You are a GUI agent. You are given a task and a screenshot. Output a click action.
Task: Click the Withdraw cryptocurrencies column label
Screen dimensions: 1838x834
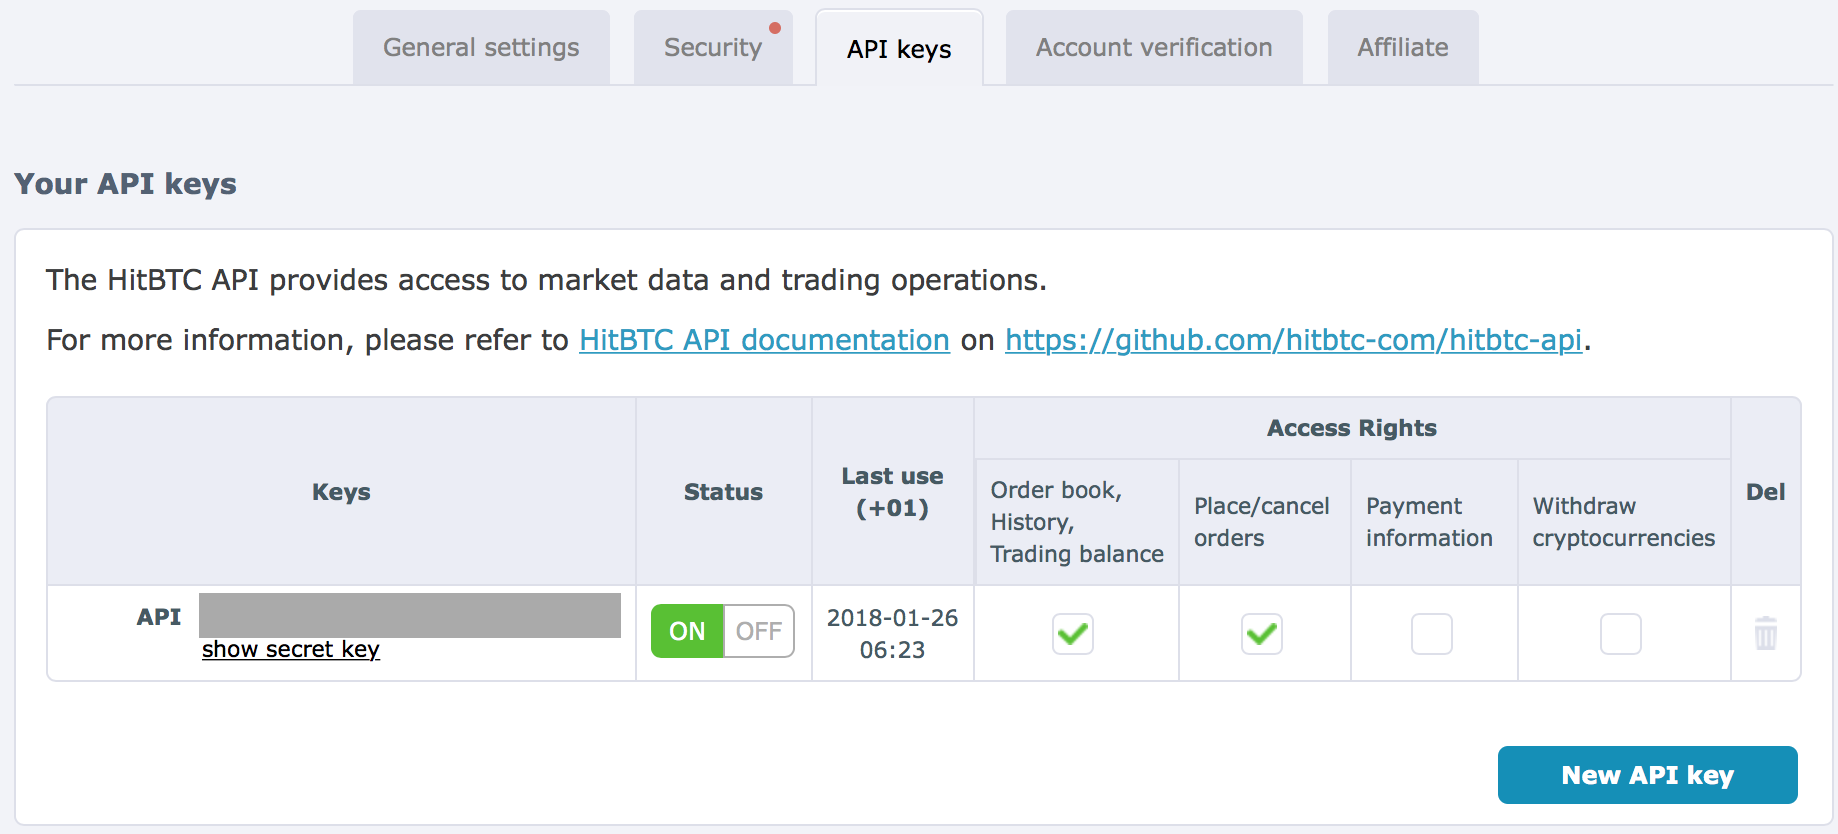(1624, 522)
